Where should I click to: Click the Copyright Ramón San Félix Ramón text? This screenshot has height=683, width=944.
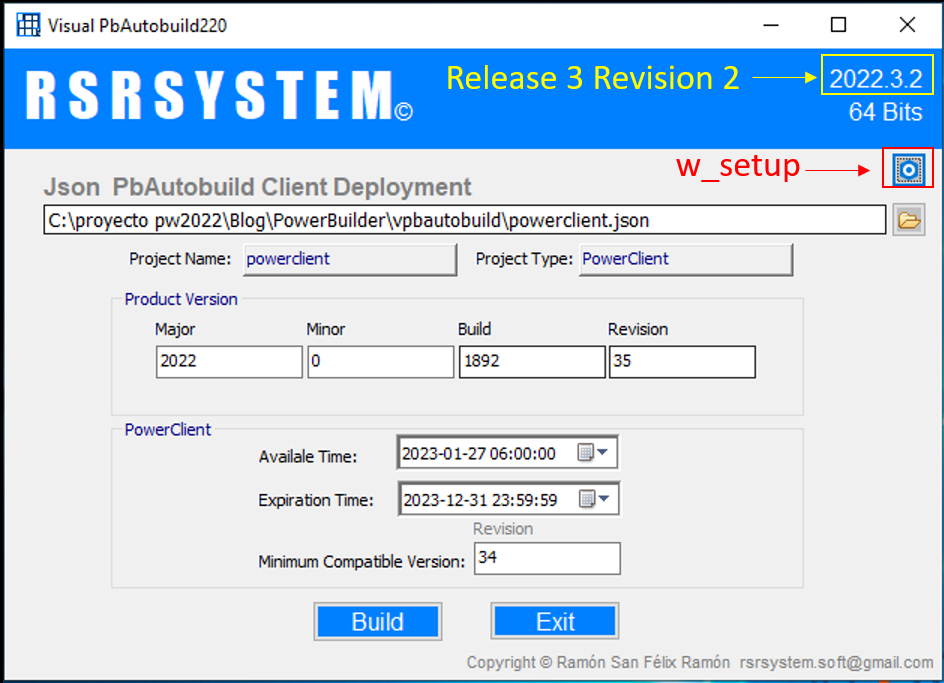(598, 663)
